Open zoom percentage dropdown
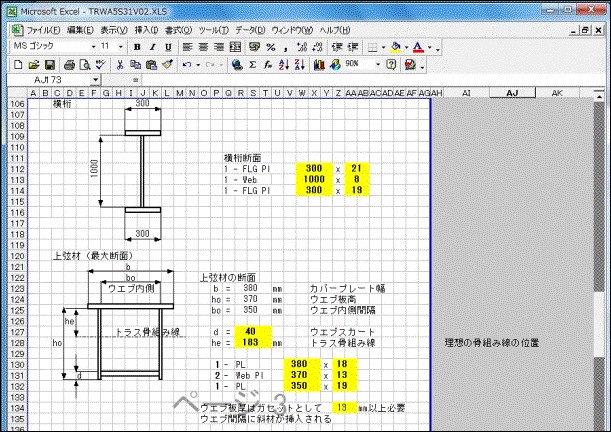 point(378,65)
